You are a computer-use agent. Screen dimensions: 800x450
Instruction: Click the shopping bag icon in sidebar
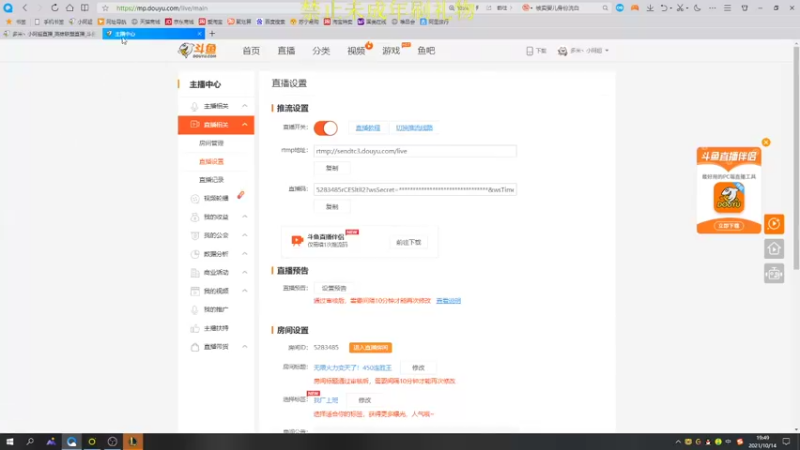(x=194, y=347)
